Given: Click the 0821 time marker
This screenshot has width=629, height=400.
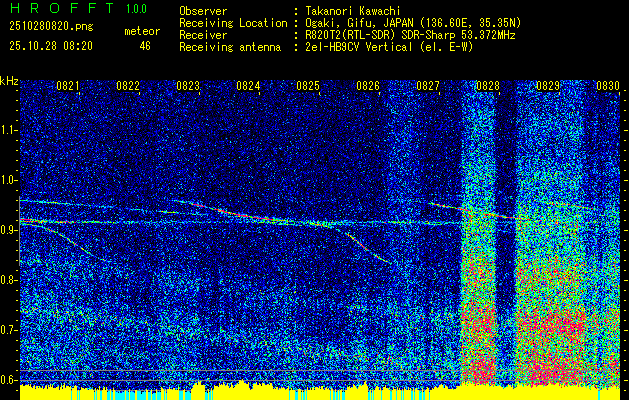Looking at the screenshot, I should tap(68, 85).
